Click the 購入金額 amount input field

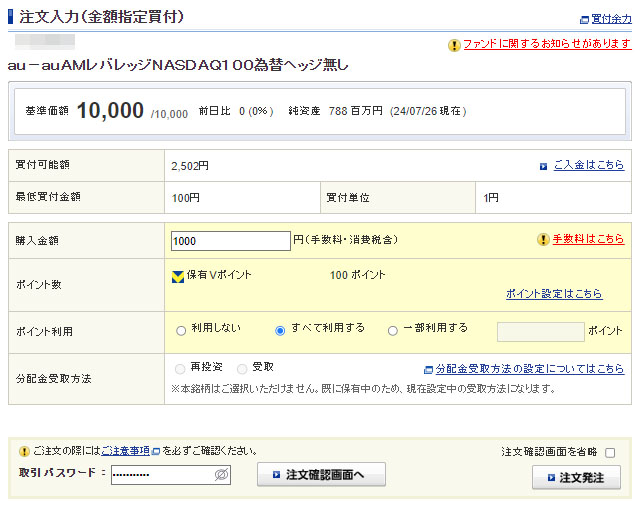[230, 241]
